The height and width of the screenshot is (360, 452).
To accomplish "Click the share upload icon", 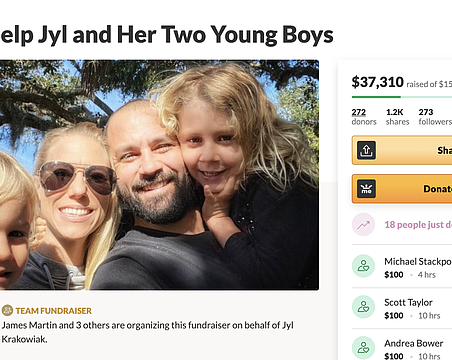I will click(367, 150).
